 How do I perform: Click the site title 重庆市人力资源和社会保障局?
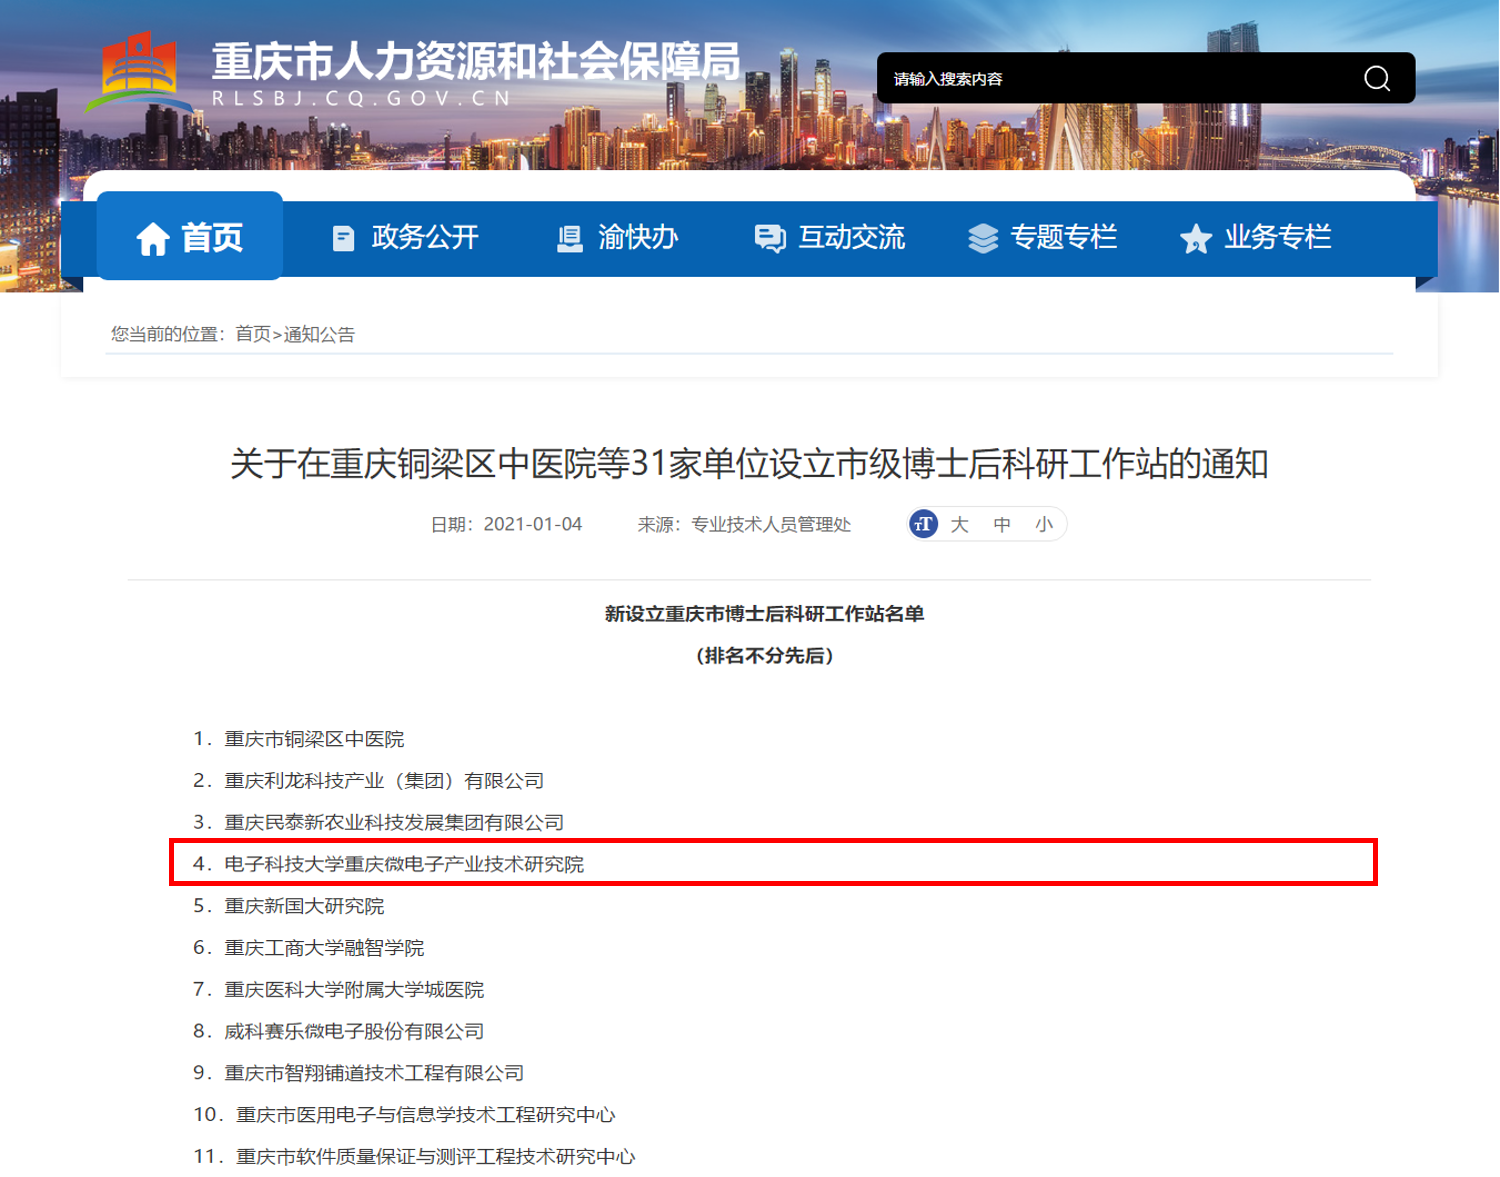pos(476,62)
